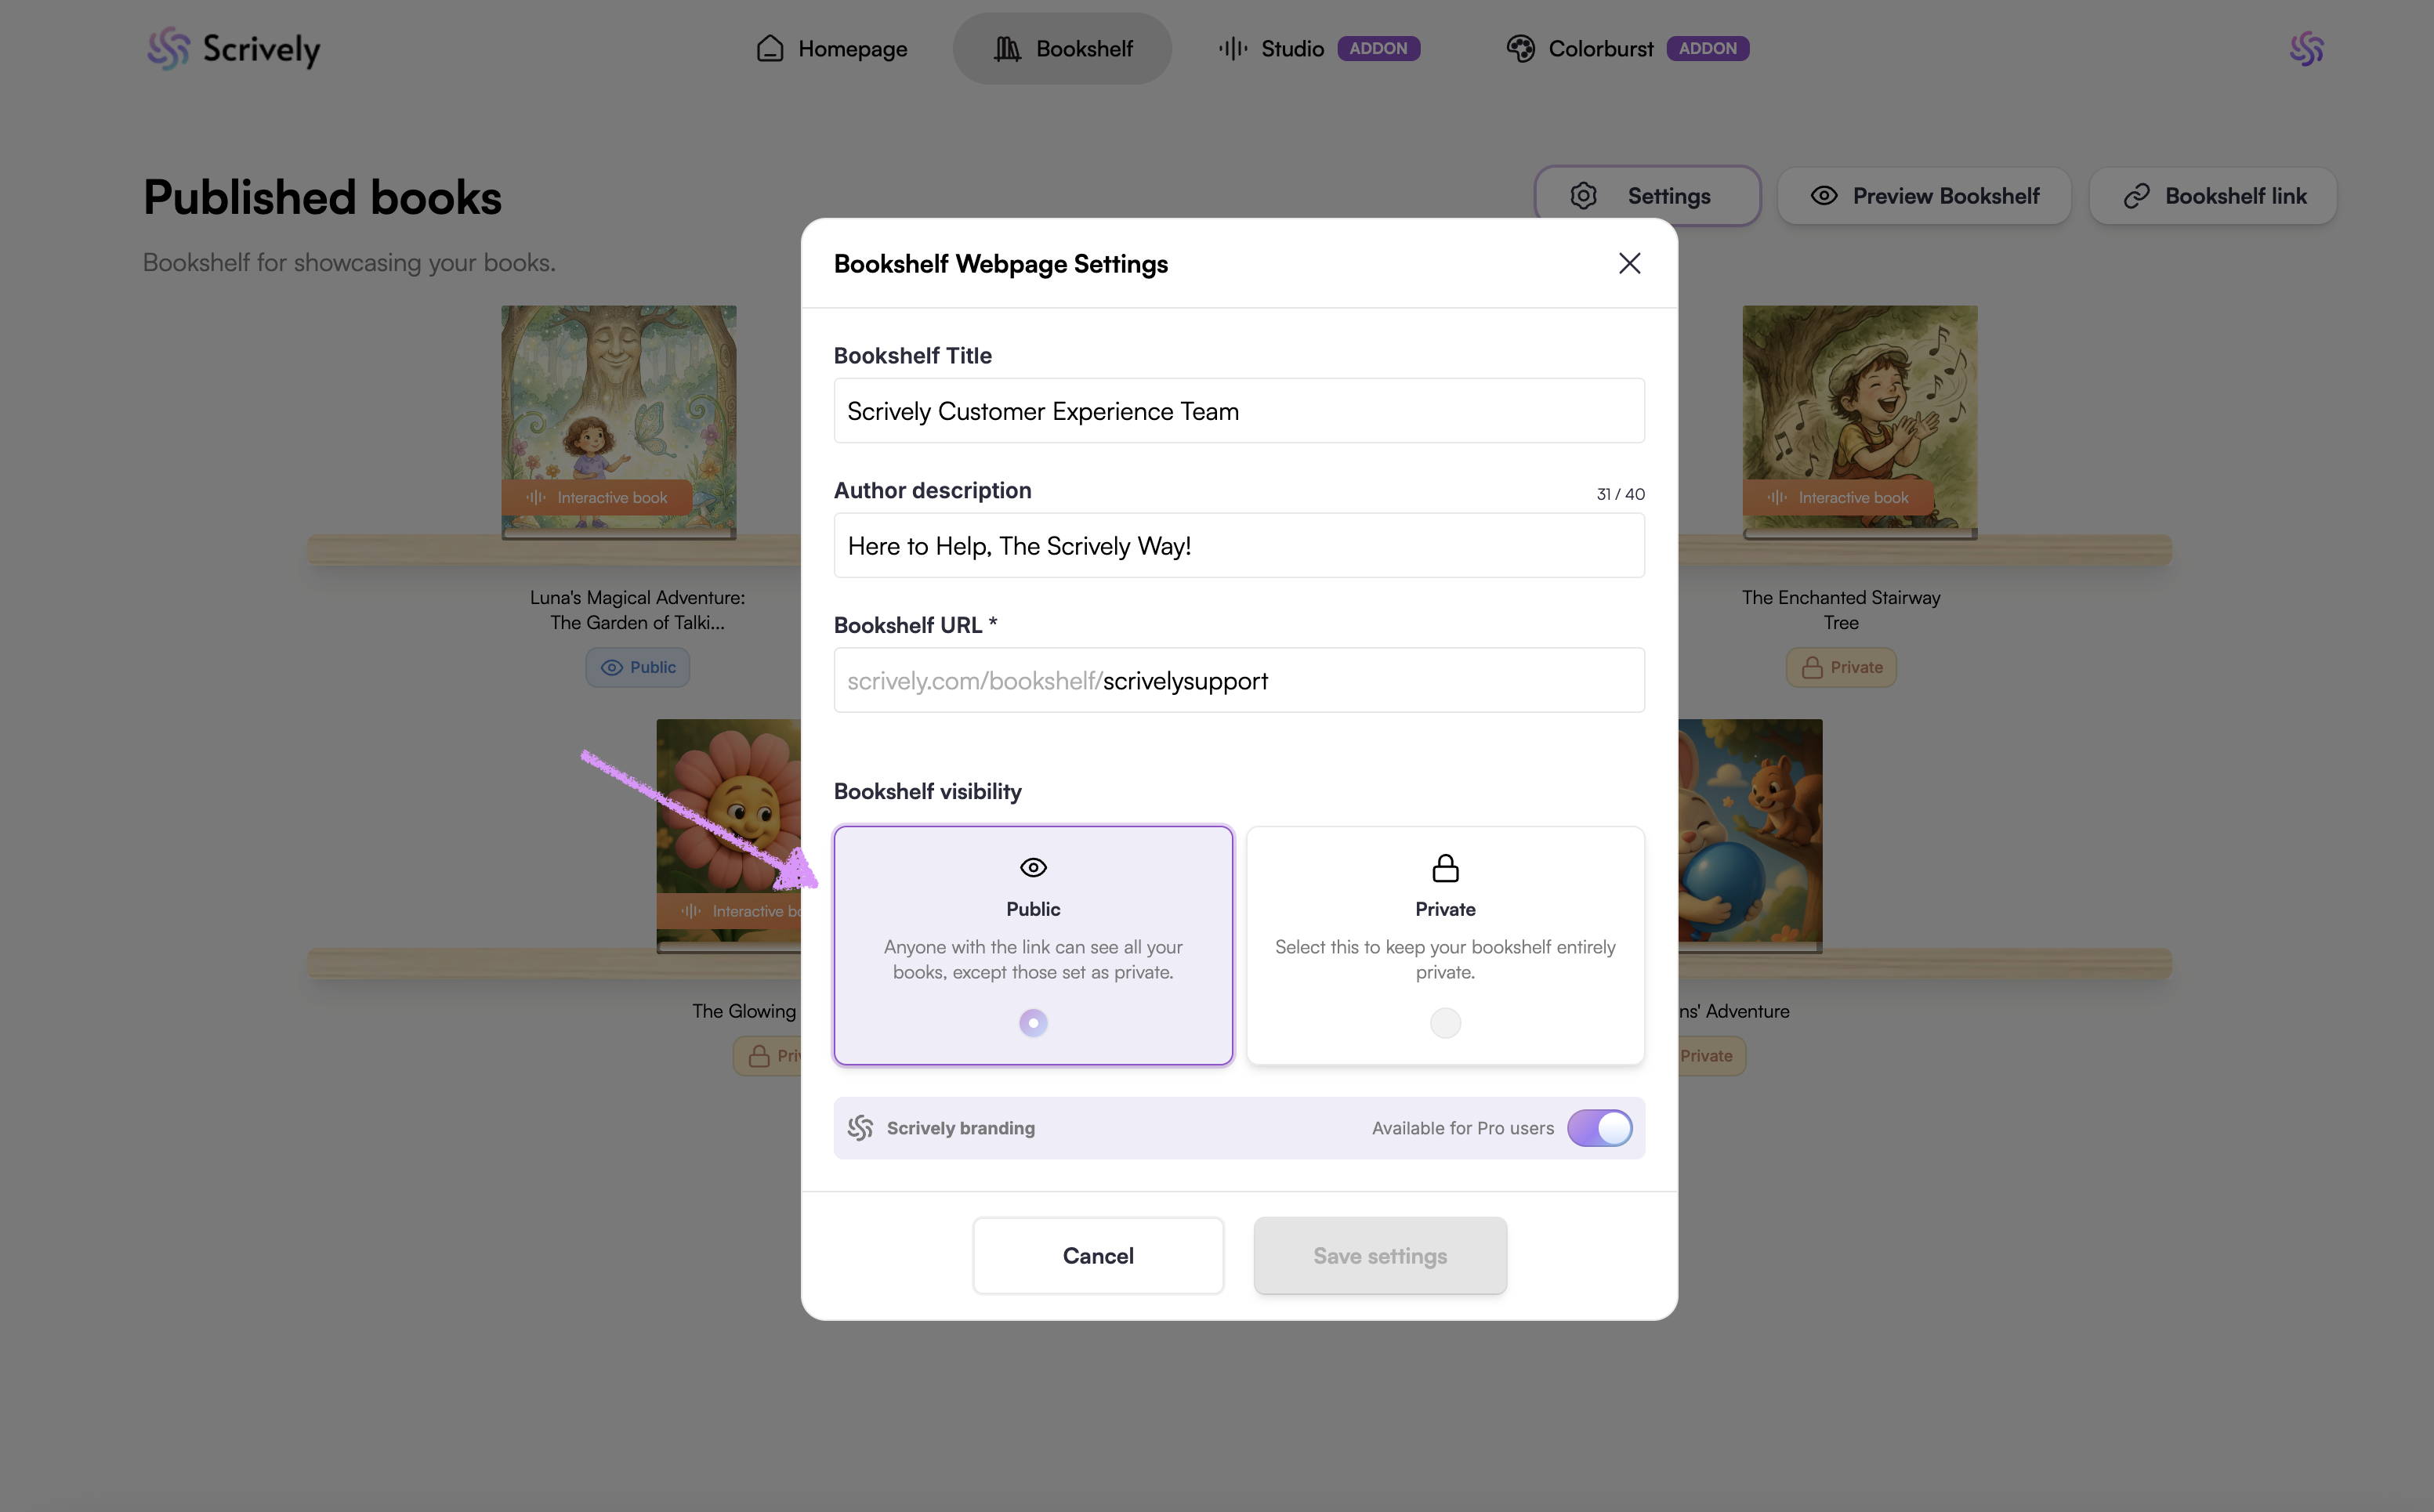The height and width of the screenshot is (1512, 2434).
Task: Click into the Author description field
Action: (1238, 546)
